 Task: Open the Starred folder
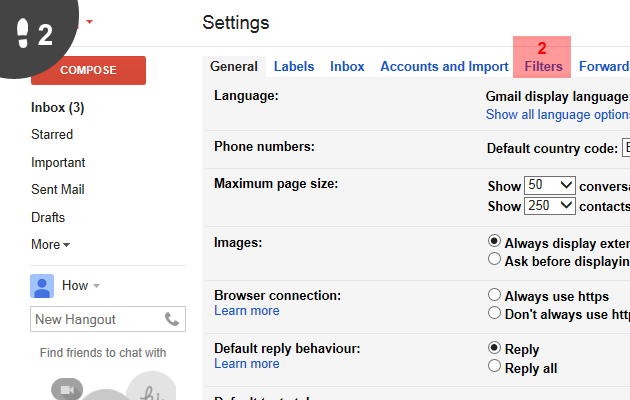click(x=52, y=135)
